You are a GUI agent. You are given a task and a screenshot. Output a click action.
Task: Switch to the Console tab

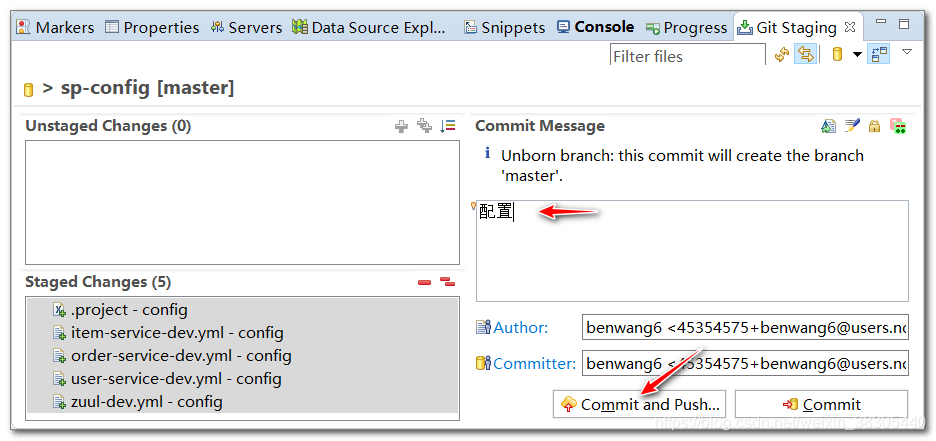596,27
